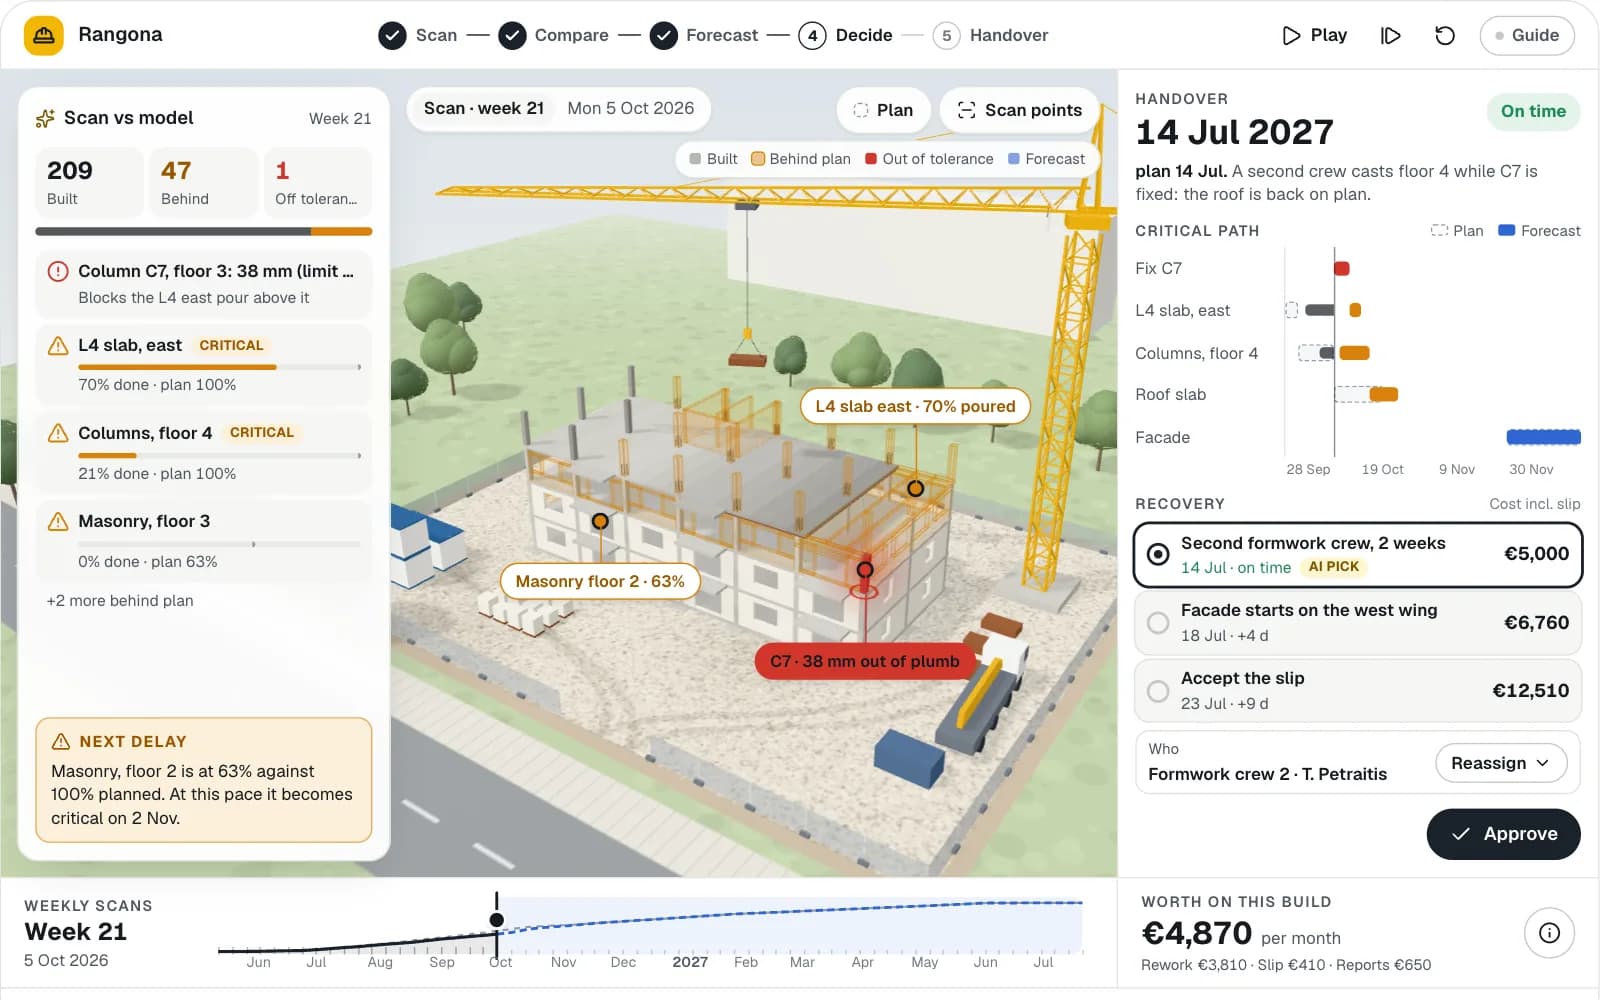Click the C7 38 mm out of plumb callout

(x=865, y=661)
